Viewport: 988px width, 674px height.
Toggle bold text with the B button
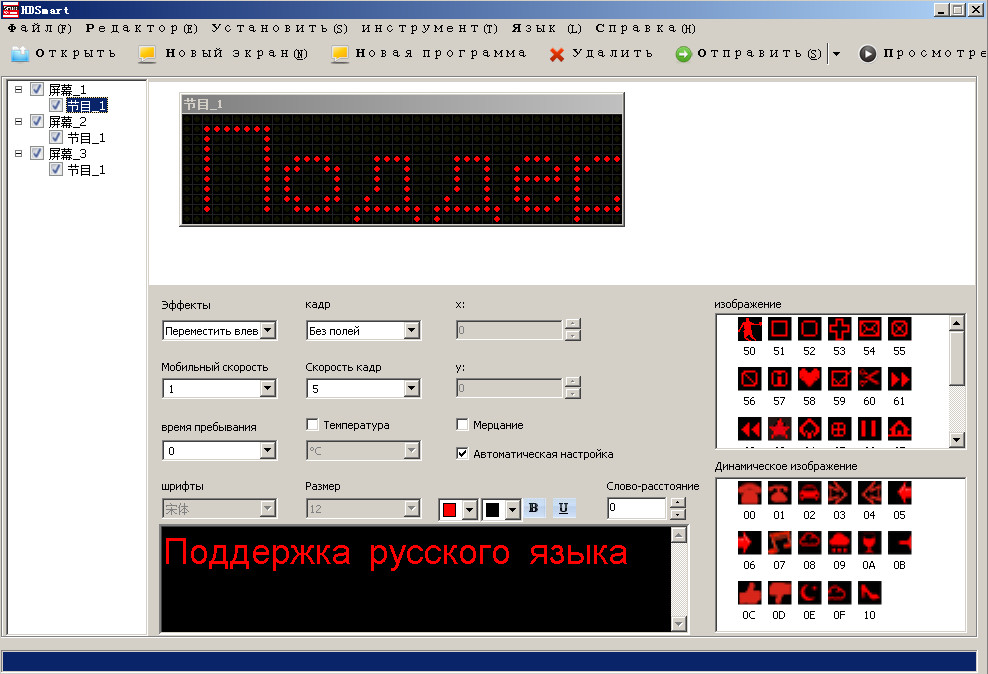[533, 508]
